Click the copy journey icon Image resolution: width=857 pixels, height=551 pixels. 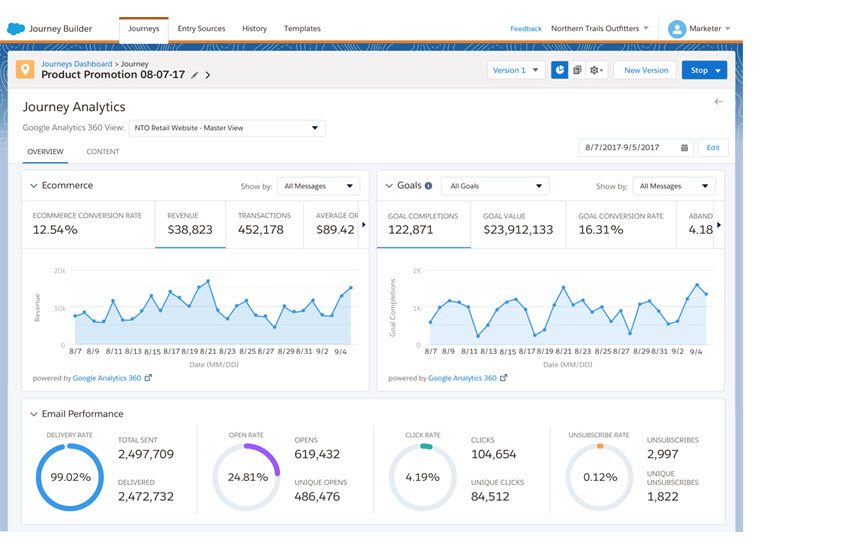577,70
